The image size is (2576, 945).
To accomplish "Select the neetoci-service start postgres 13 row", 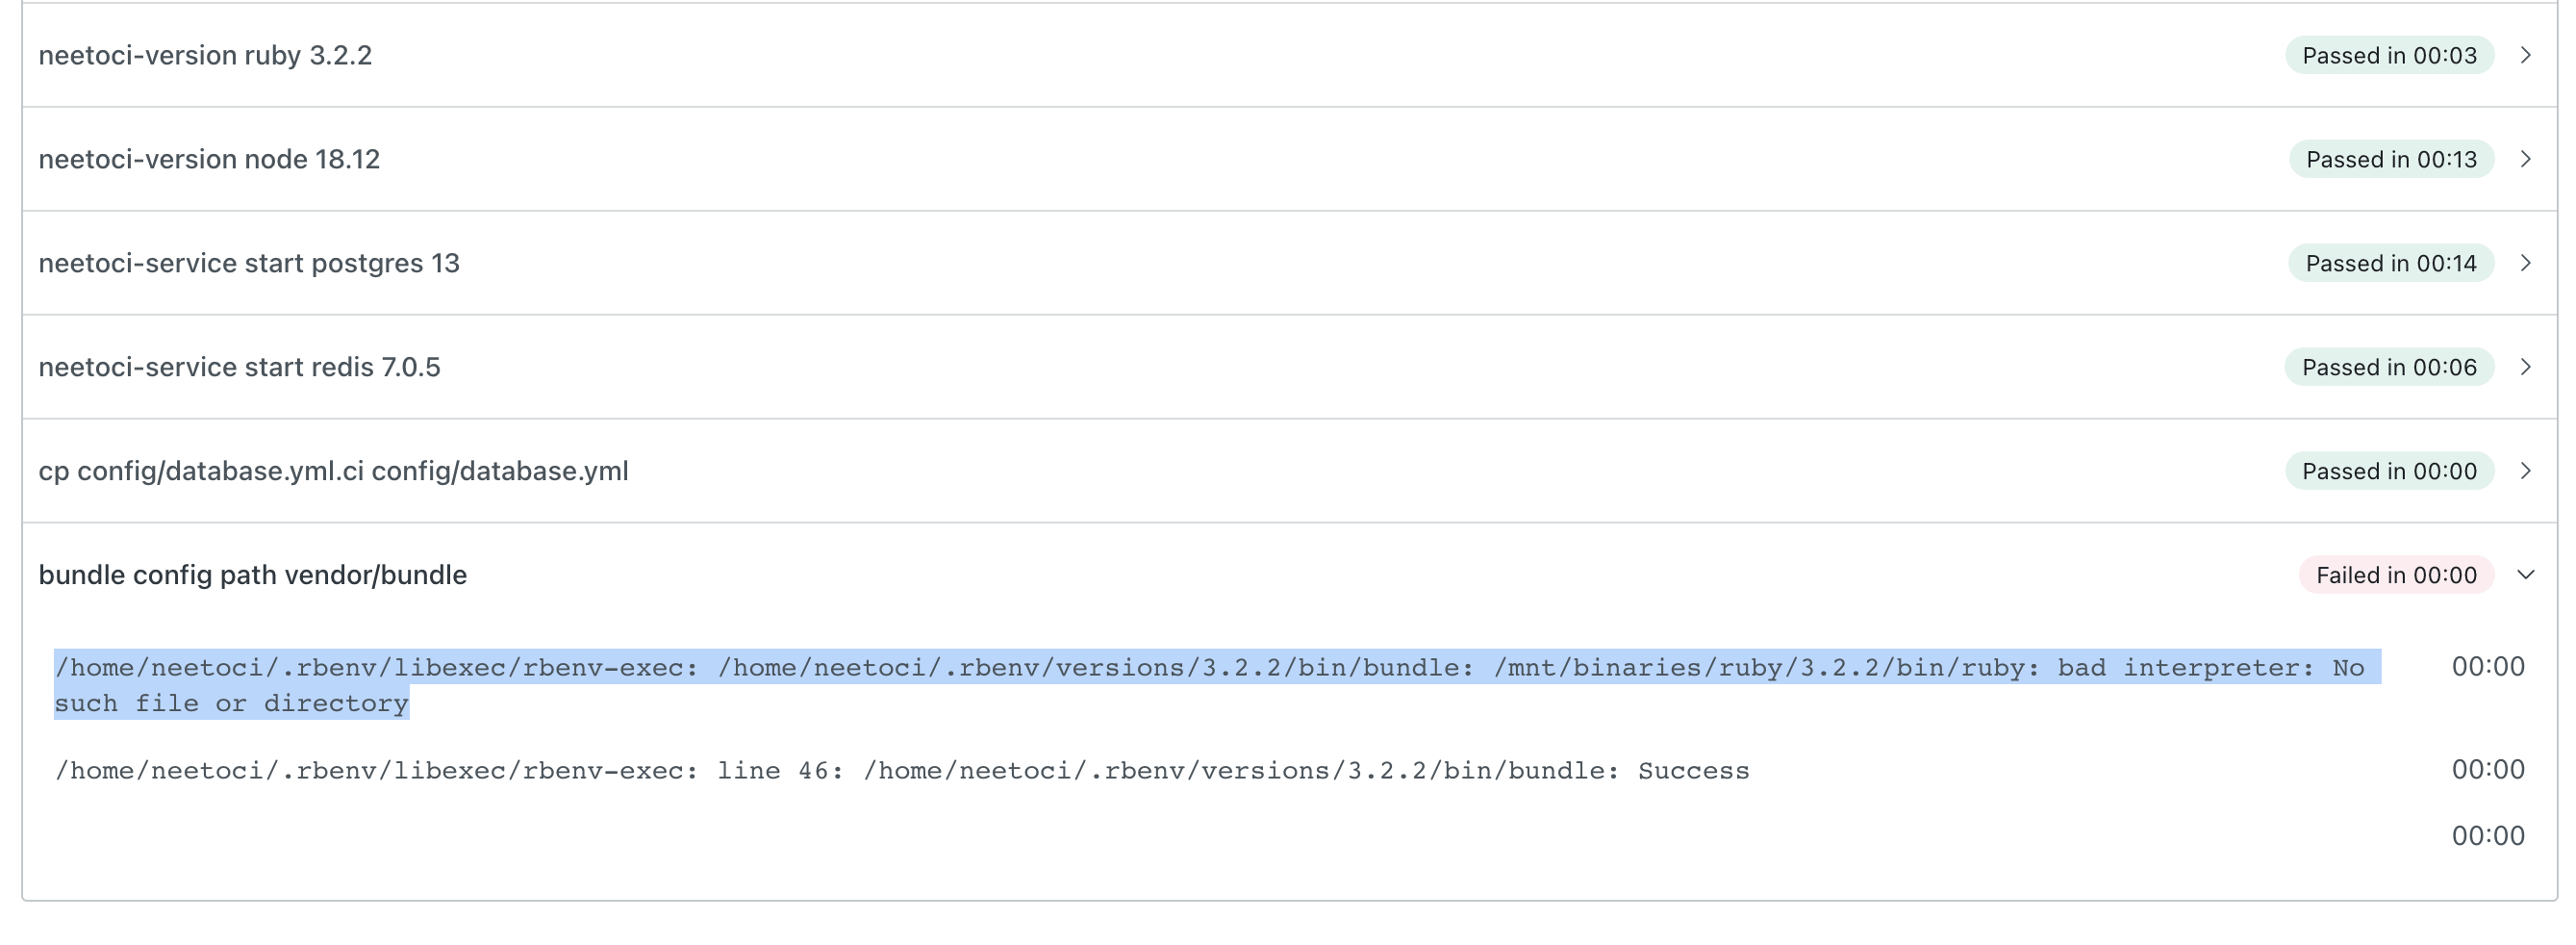I will (x=249, y=263).
